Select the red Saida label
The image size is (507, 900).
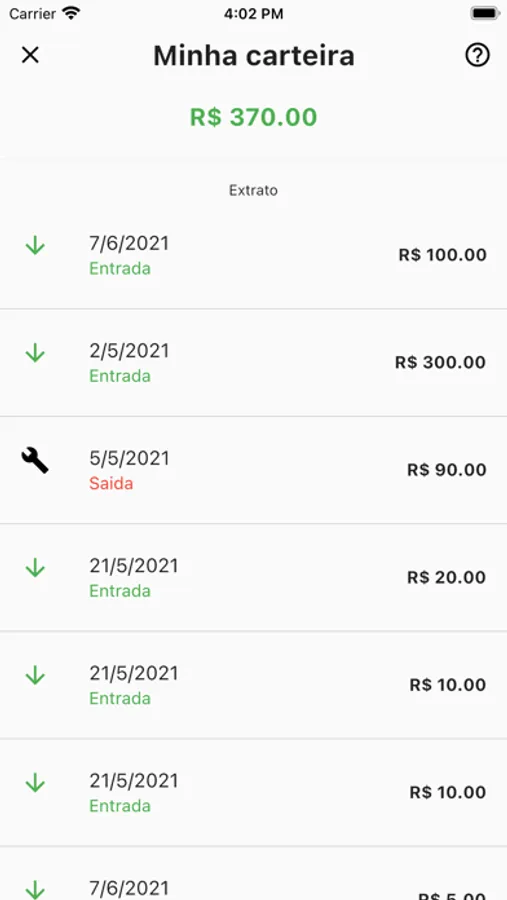(111, 483)
